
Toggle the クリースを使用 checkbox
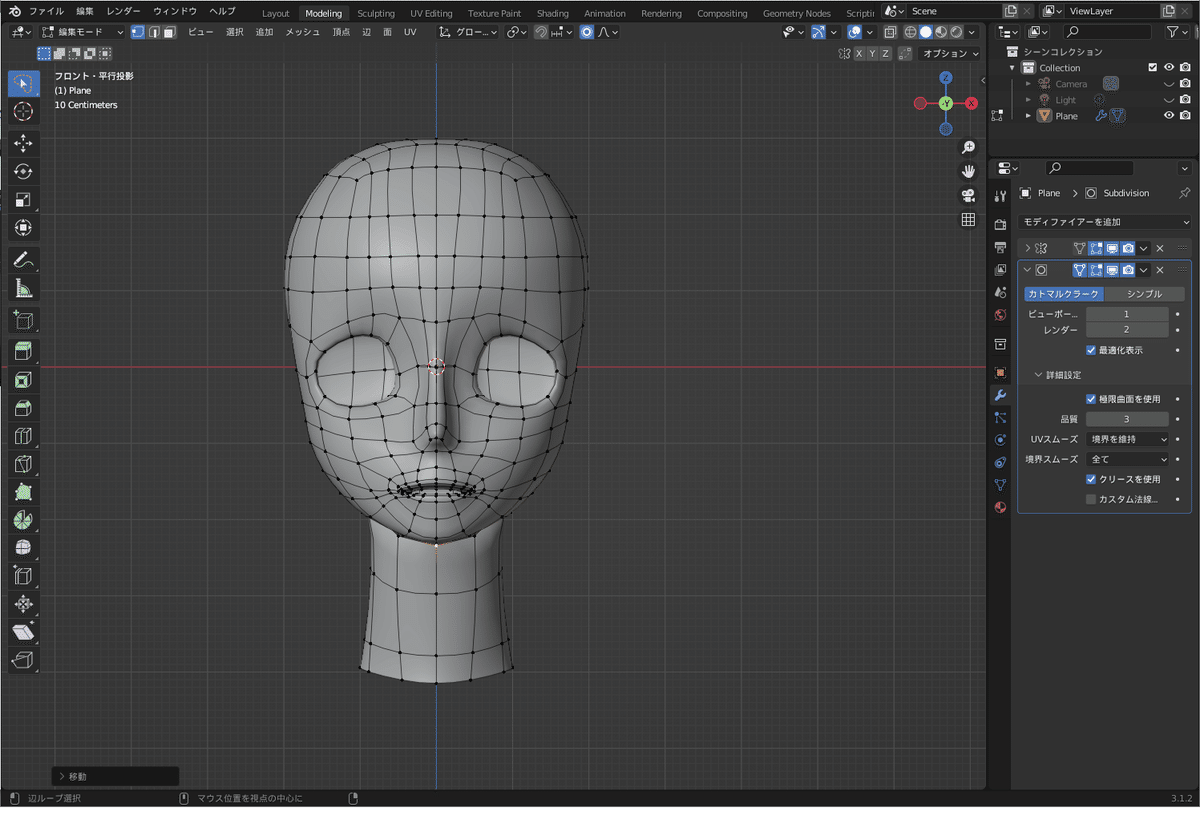point(1091,479)
